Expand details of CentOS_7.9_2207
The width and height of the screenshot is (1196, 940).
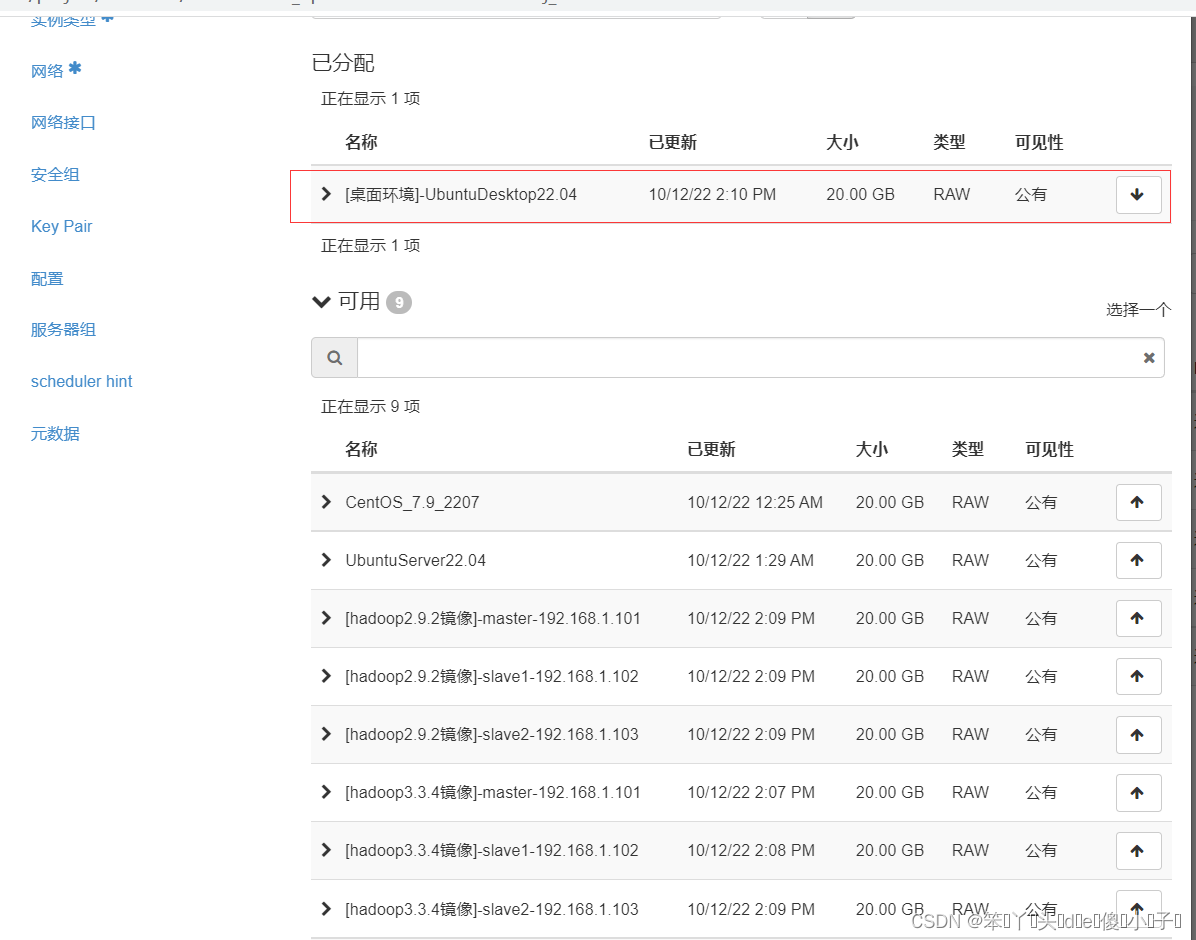point(325,502)
